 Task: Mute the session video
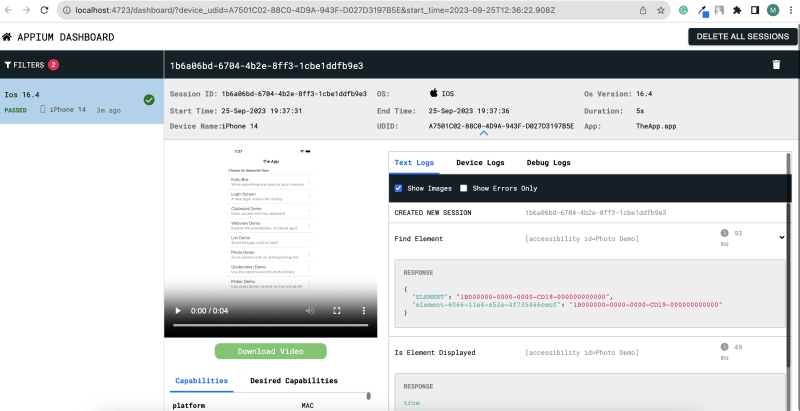[310, 311]
